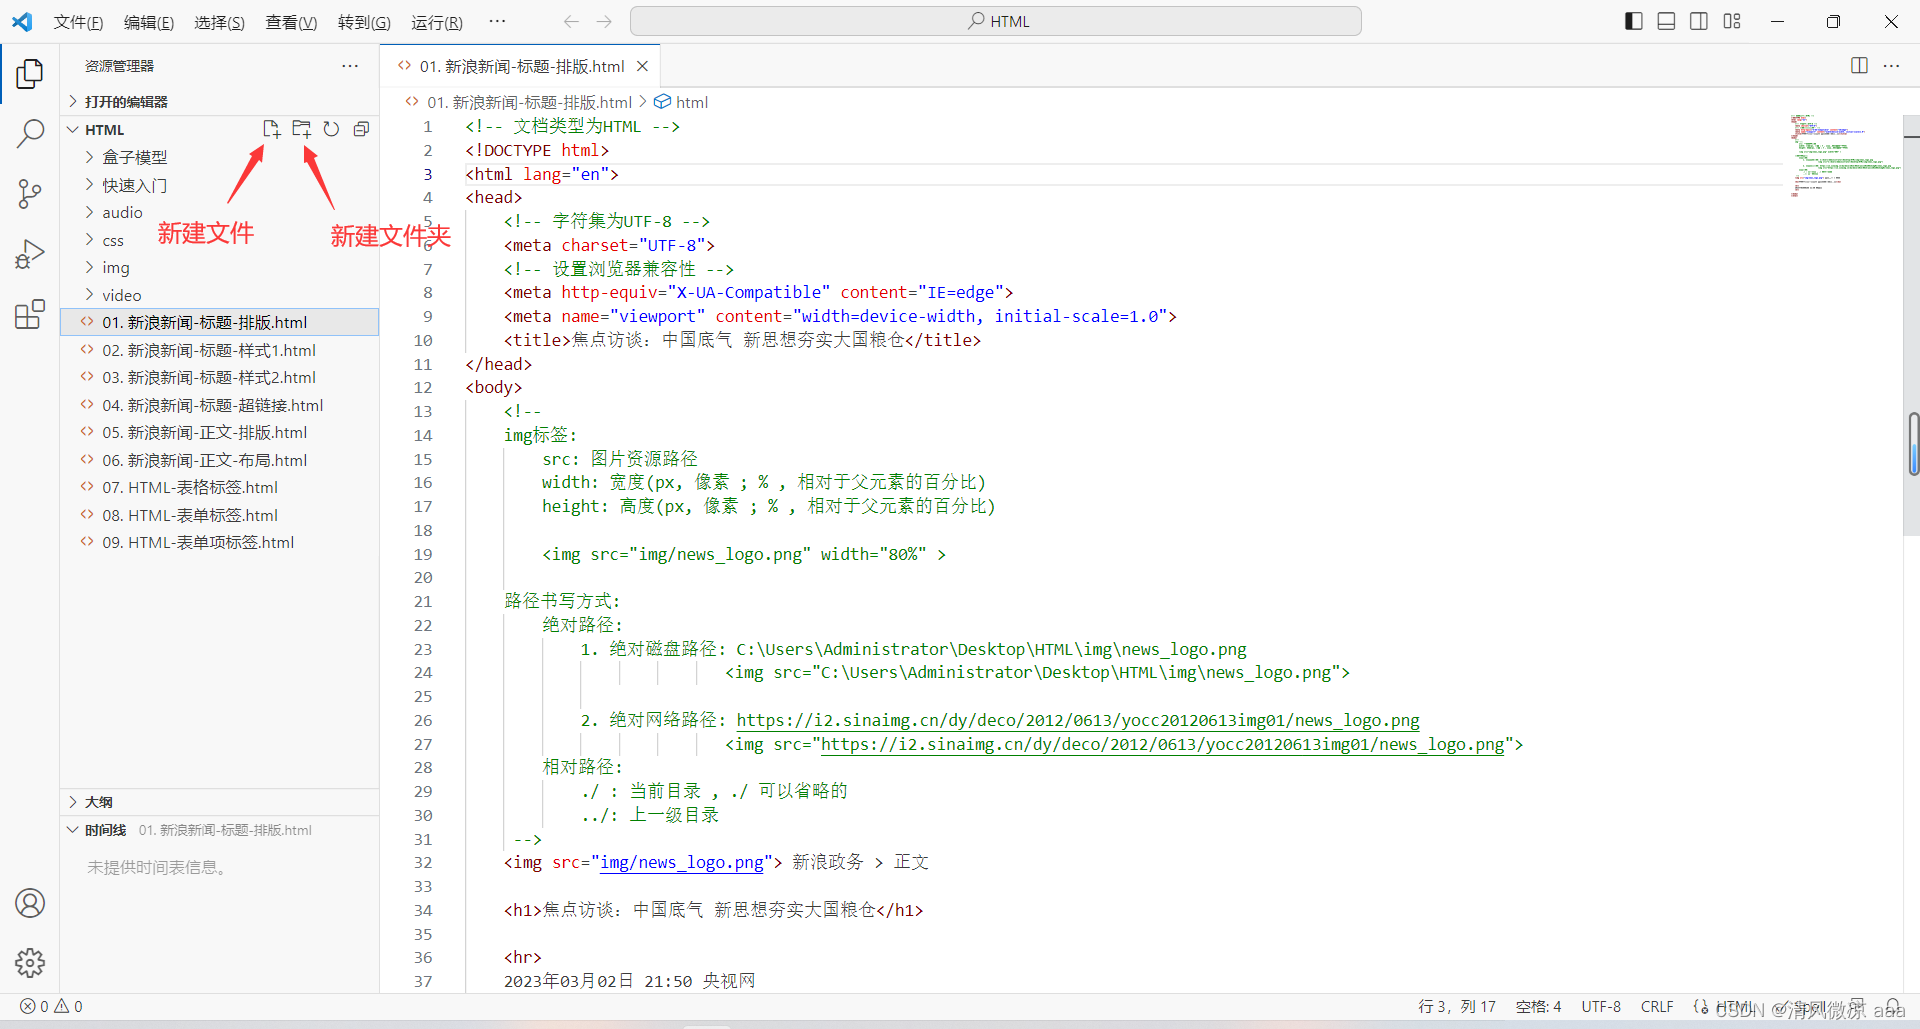This screenshot has height=1029, width=1920.
Task: Open the 运行(R) menu
Action: point(436,22)
